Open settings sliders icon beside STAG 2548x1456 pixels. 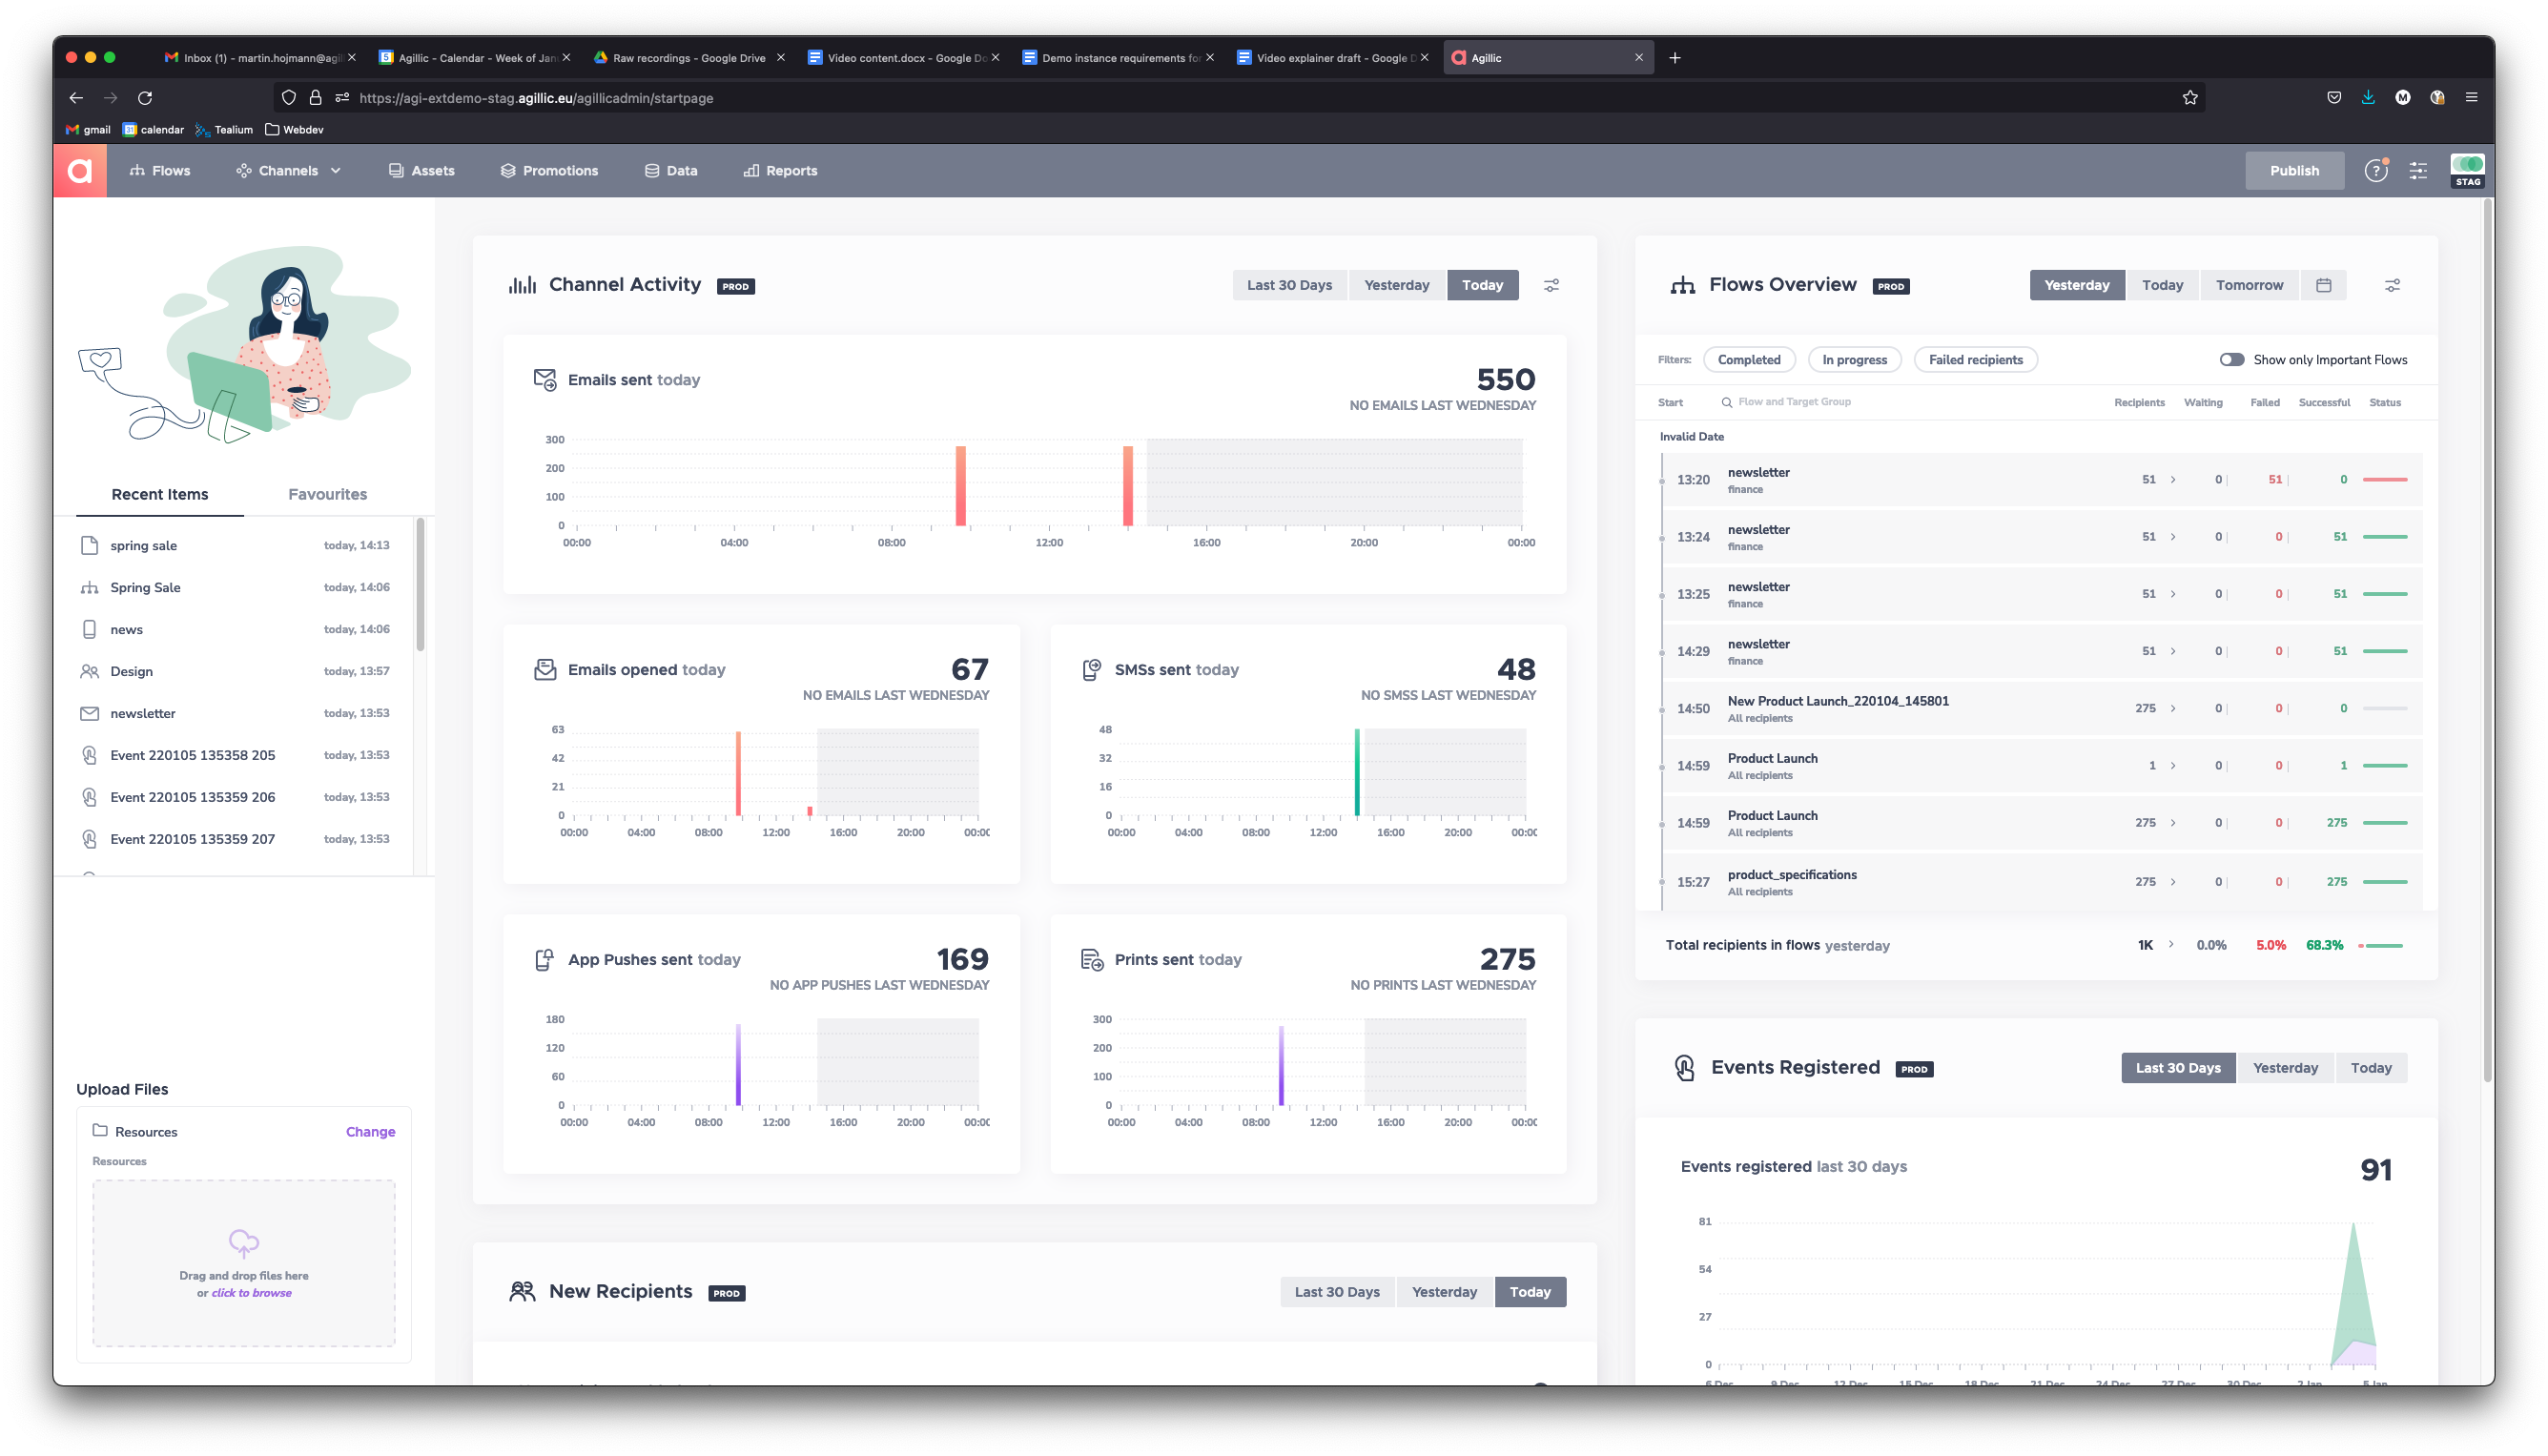[2418, 171]
